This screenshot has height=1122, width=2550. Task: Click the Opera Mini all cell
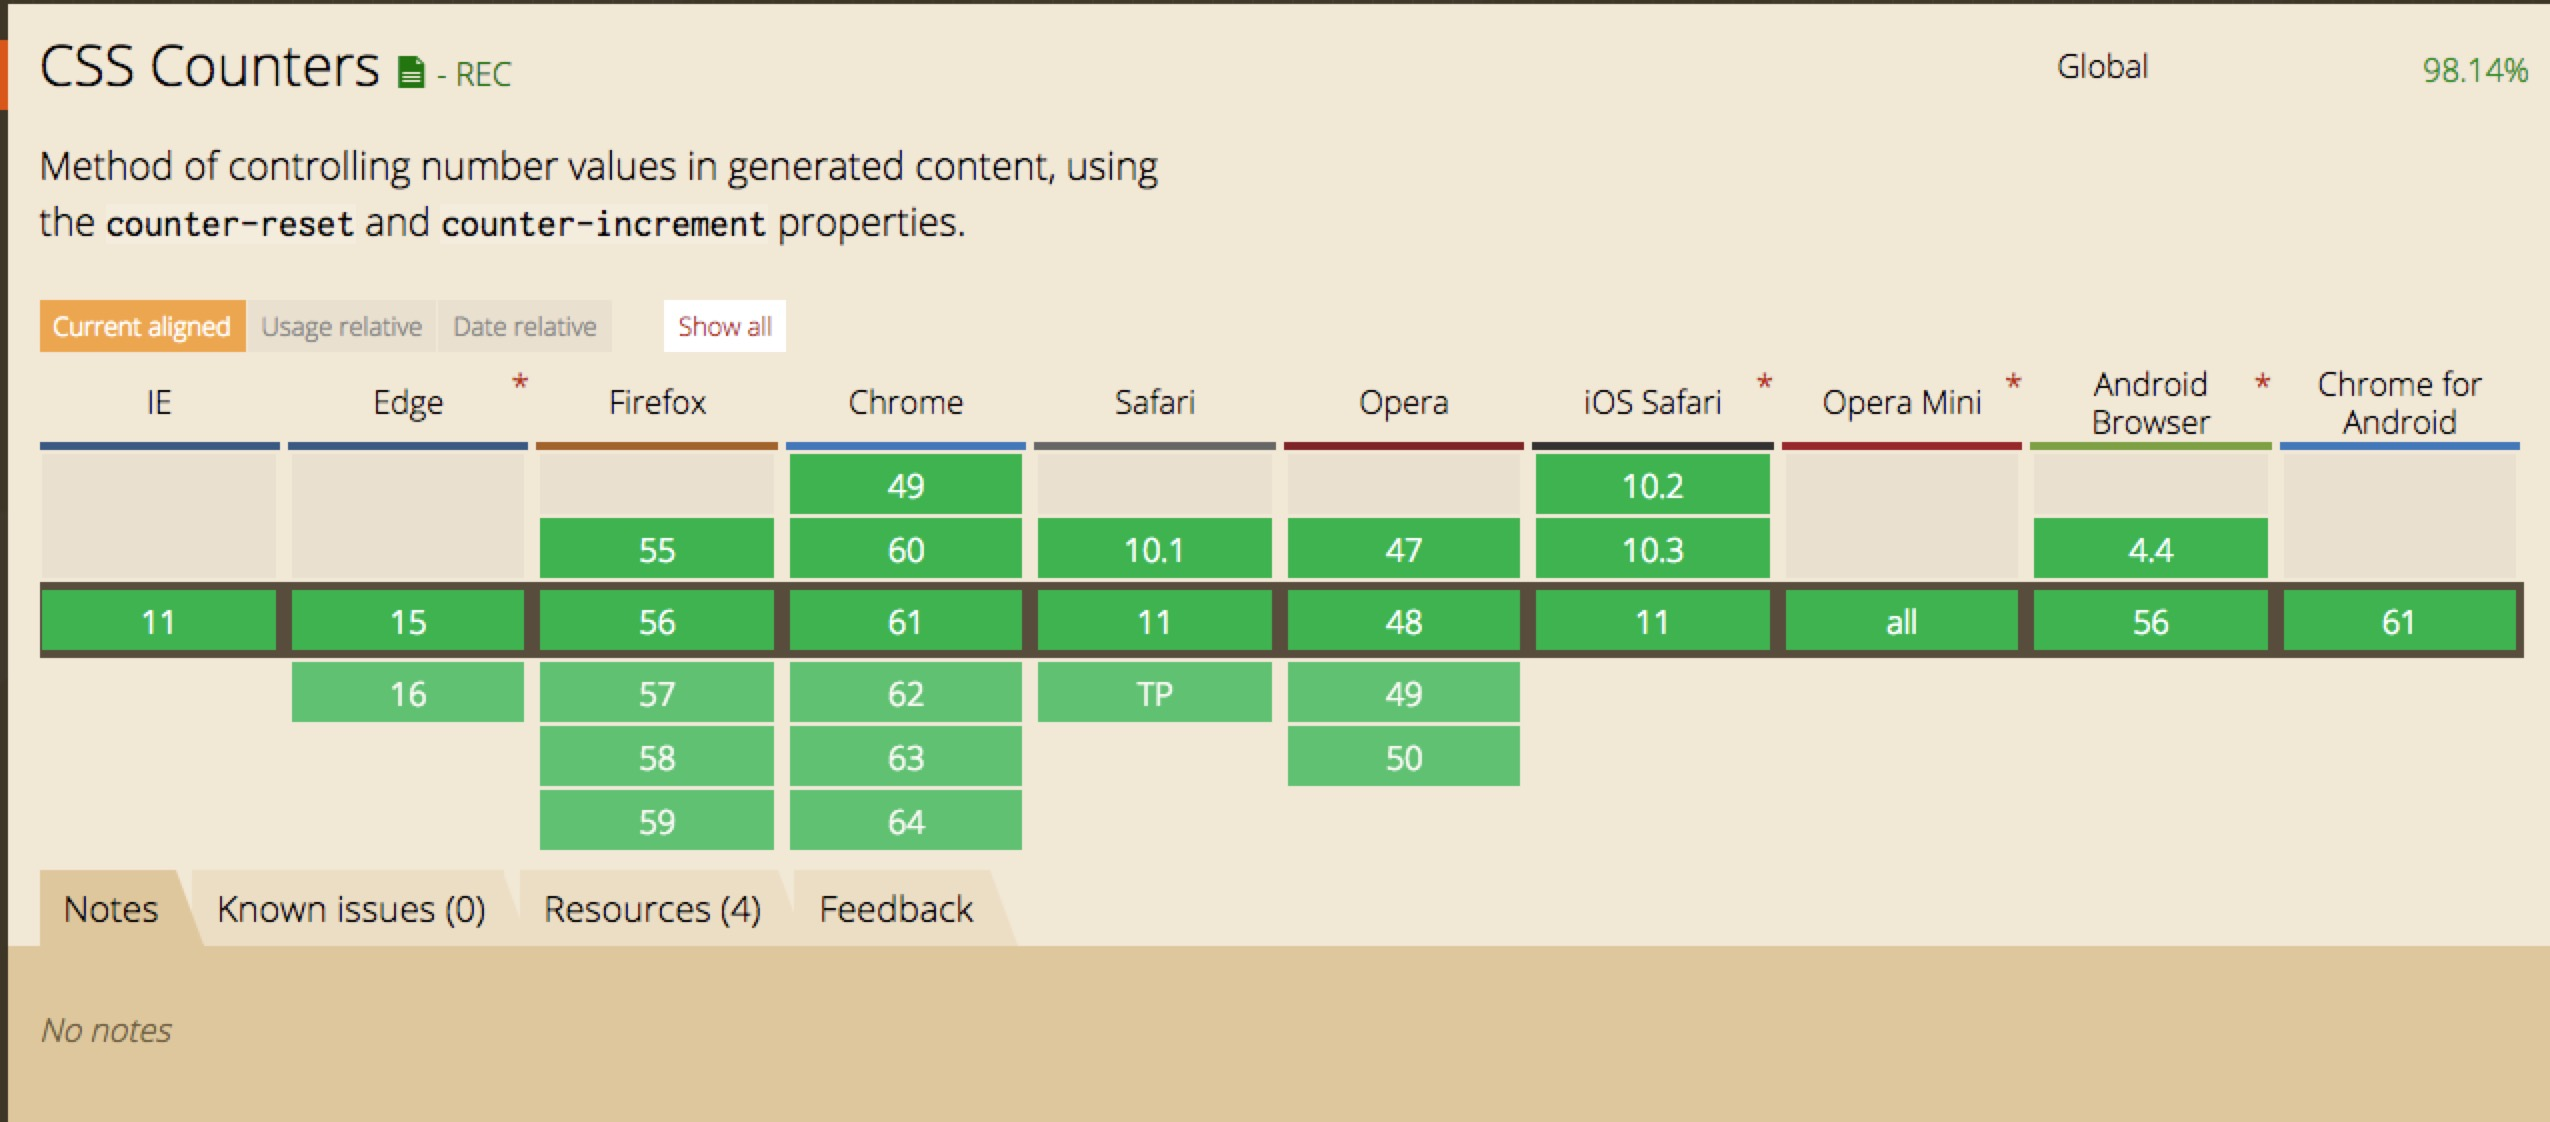point(1901,622)
